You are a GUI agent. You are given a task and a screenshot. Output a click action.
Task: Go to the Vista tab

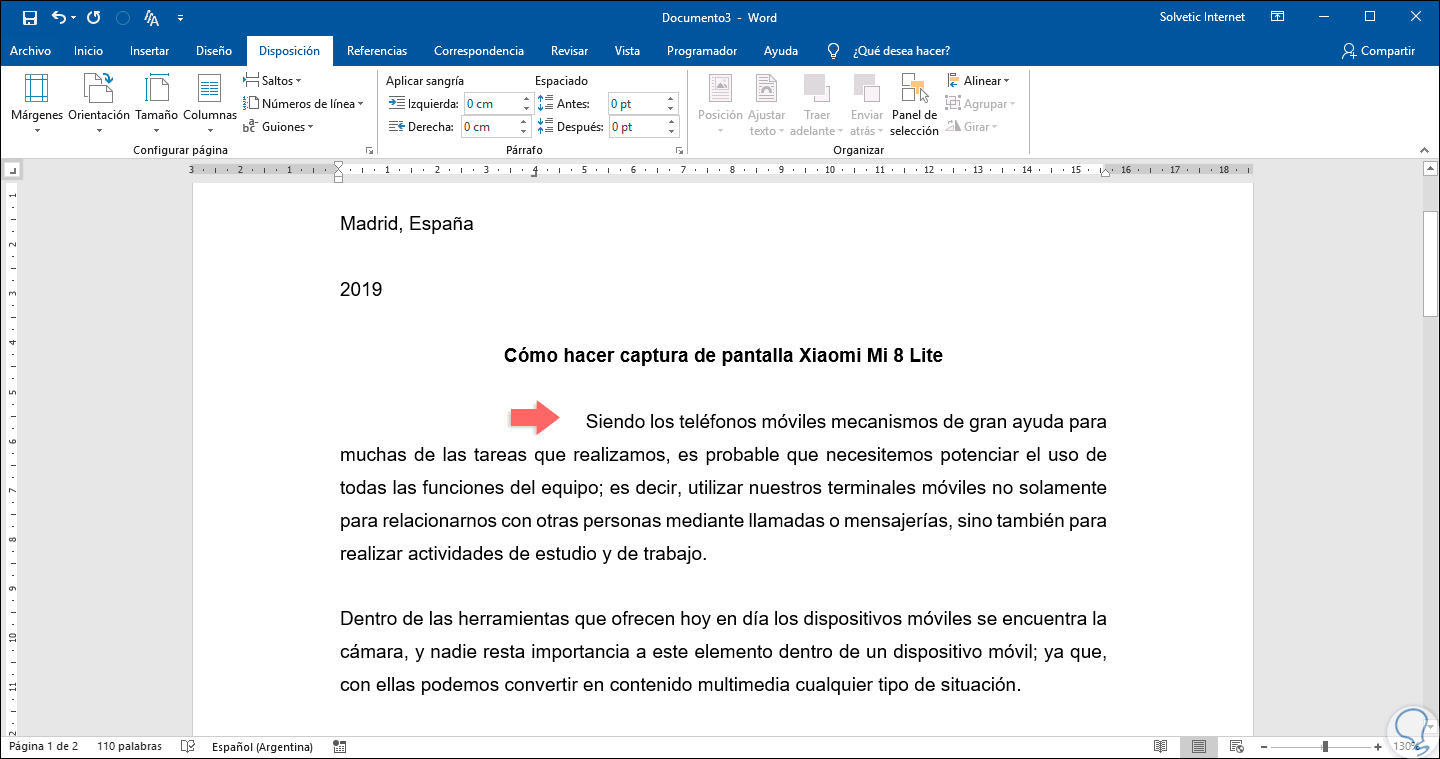click(x=627, y=51)
